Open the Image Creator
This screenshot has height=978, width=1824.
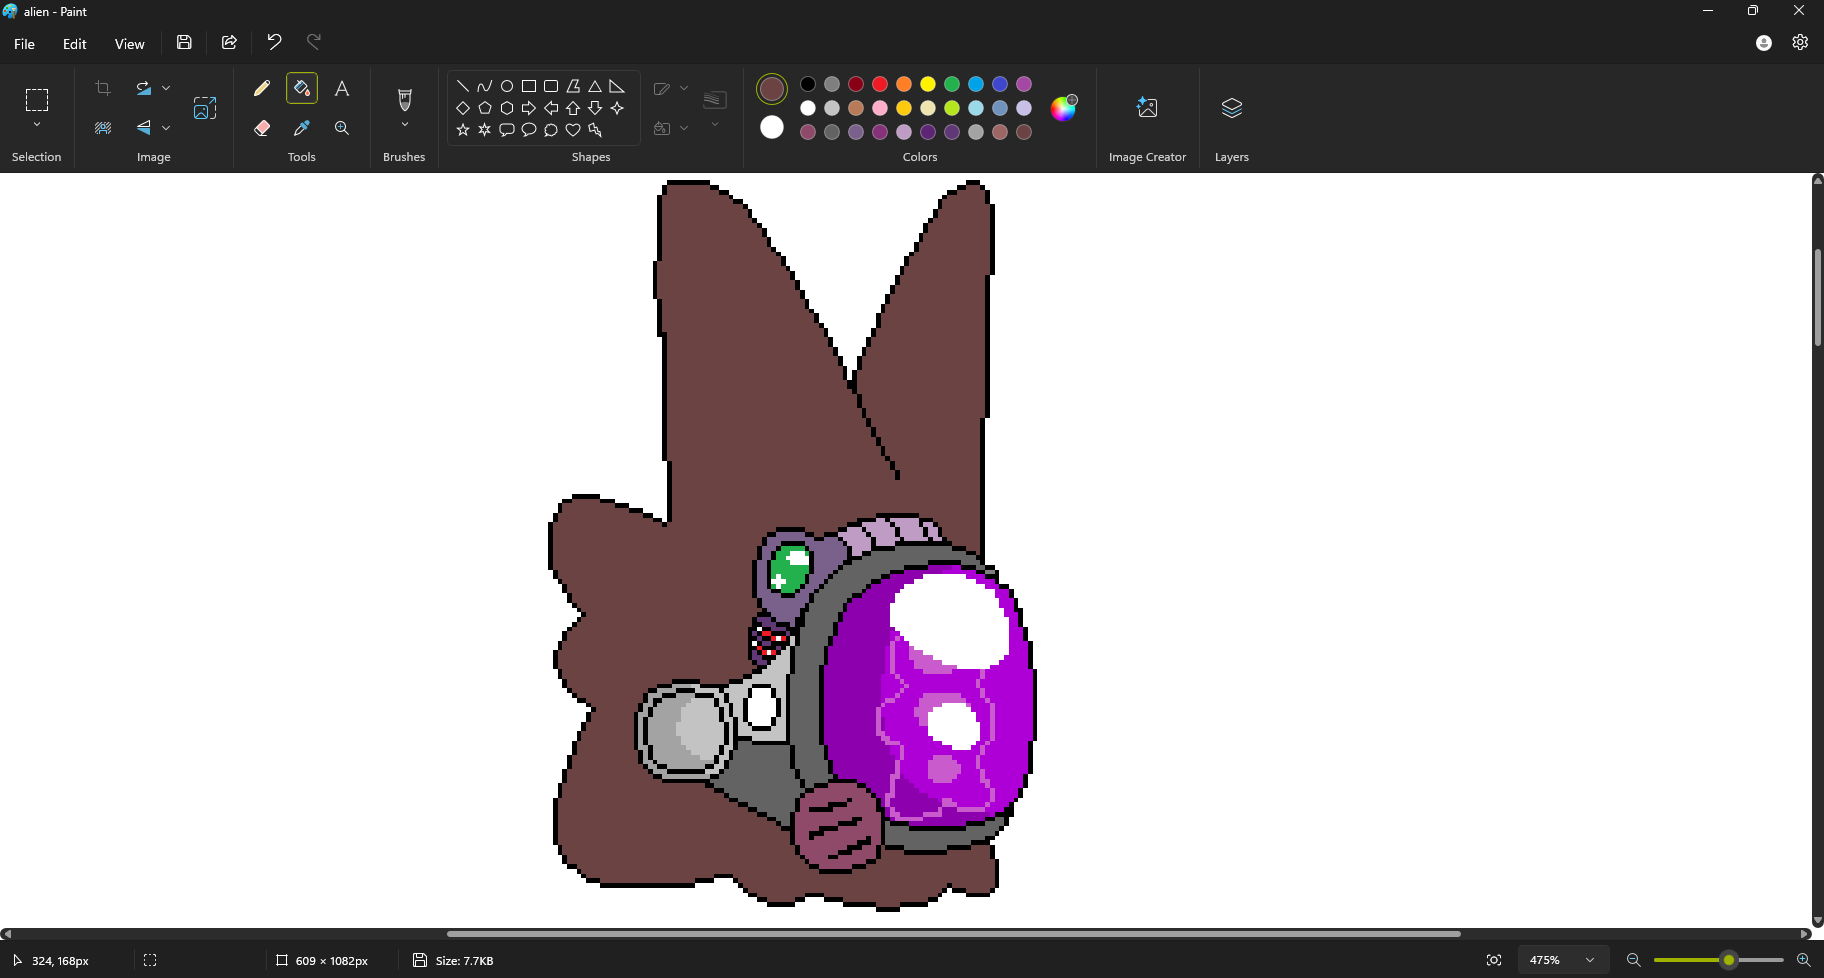[x=1147, y=108]
